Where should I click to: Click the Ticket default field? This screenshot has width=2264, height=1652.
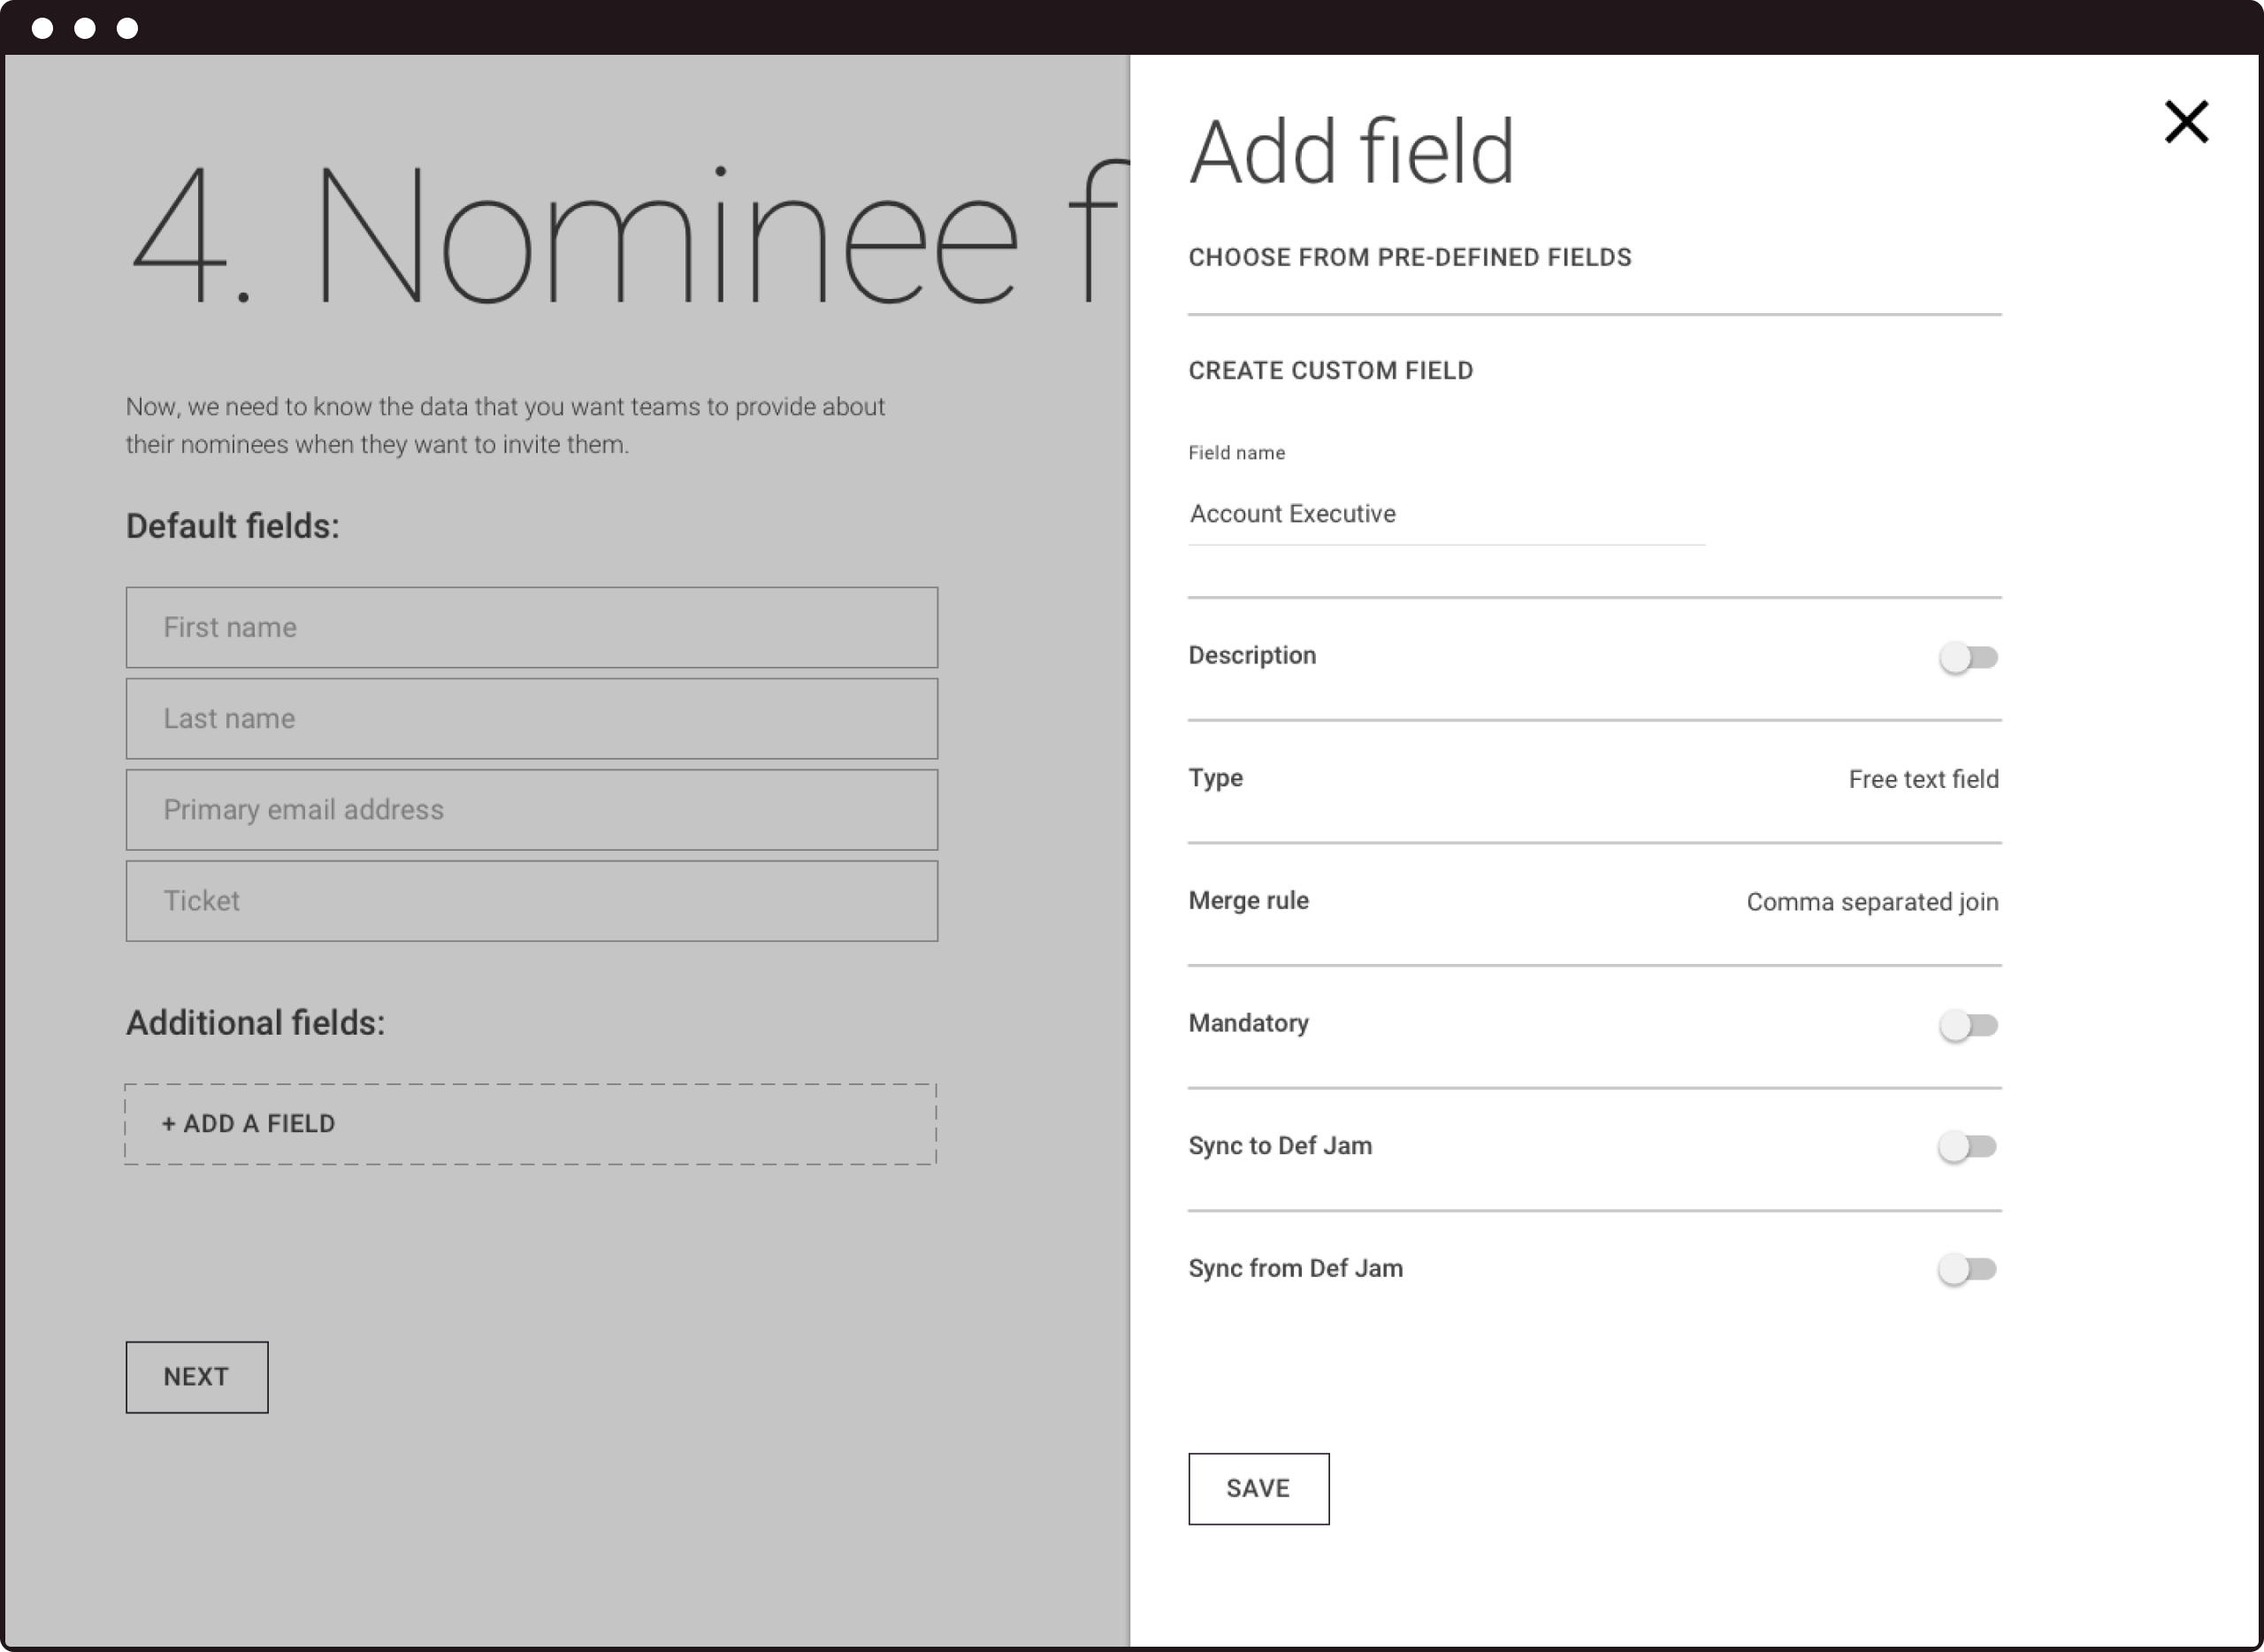[532, 899]
